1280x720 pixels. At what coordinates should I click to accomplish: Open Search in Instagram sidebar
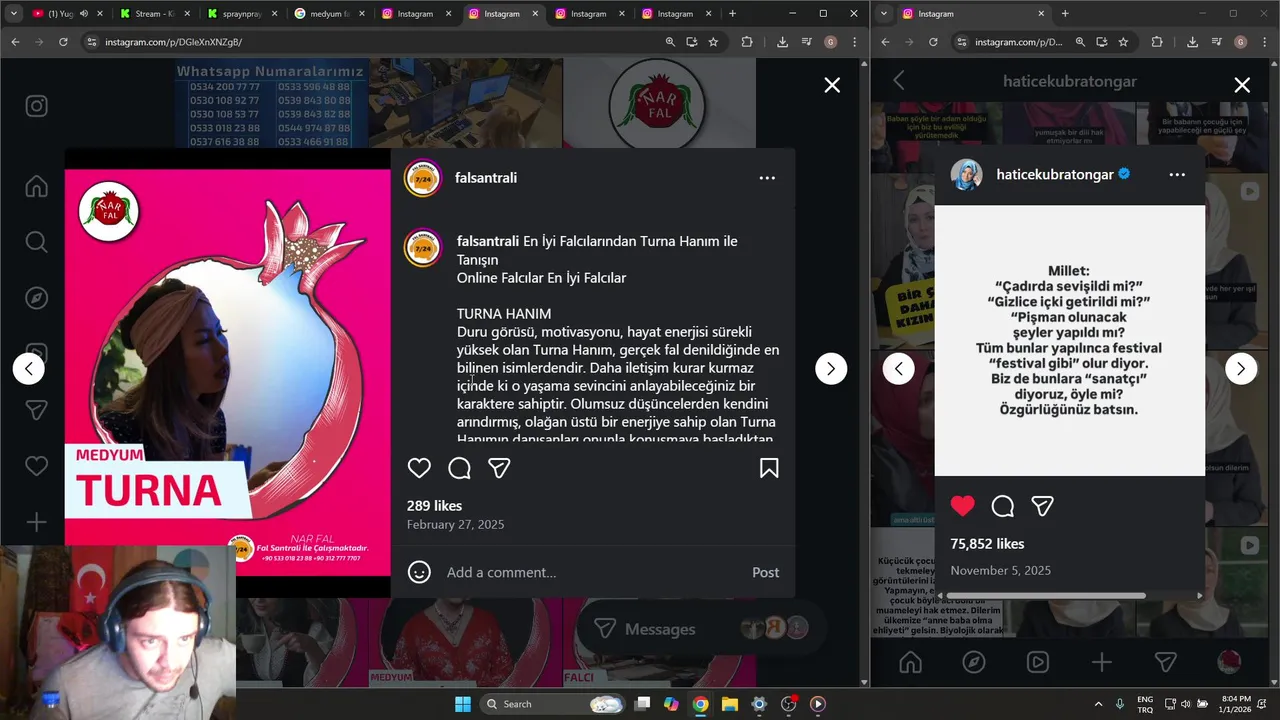click(x=37, y=242)
